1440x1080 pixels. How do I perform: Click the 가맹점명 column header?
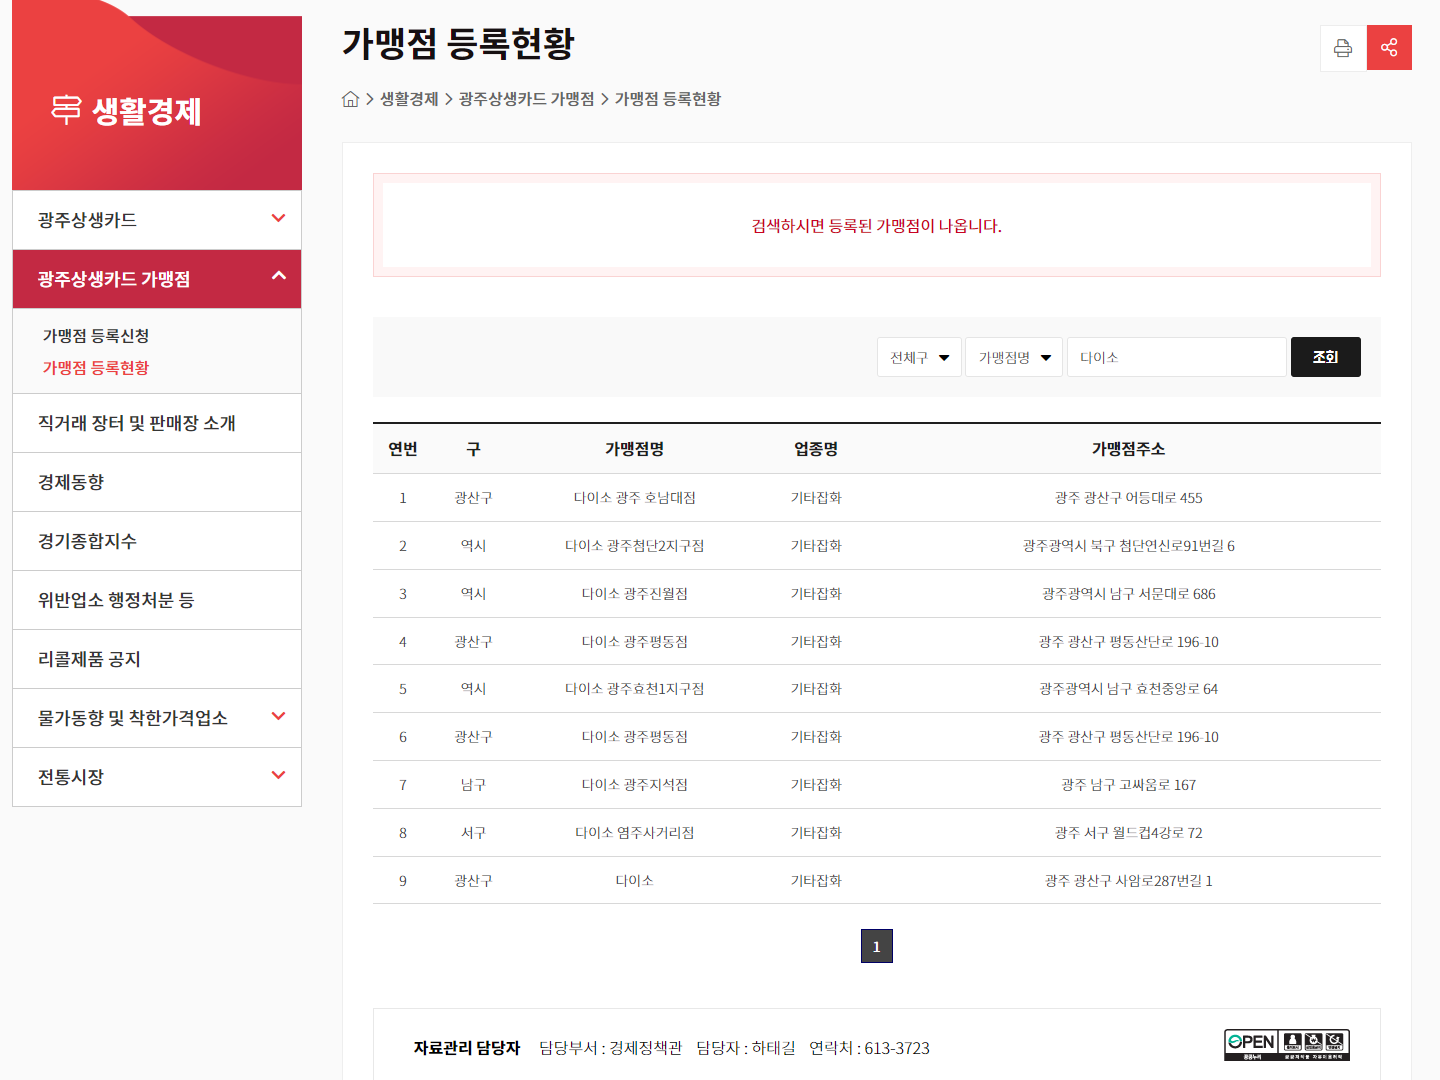pyautogui.click(x=635, y=449)
